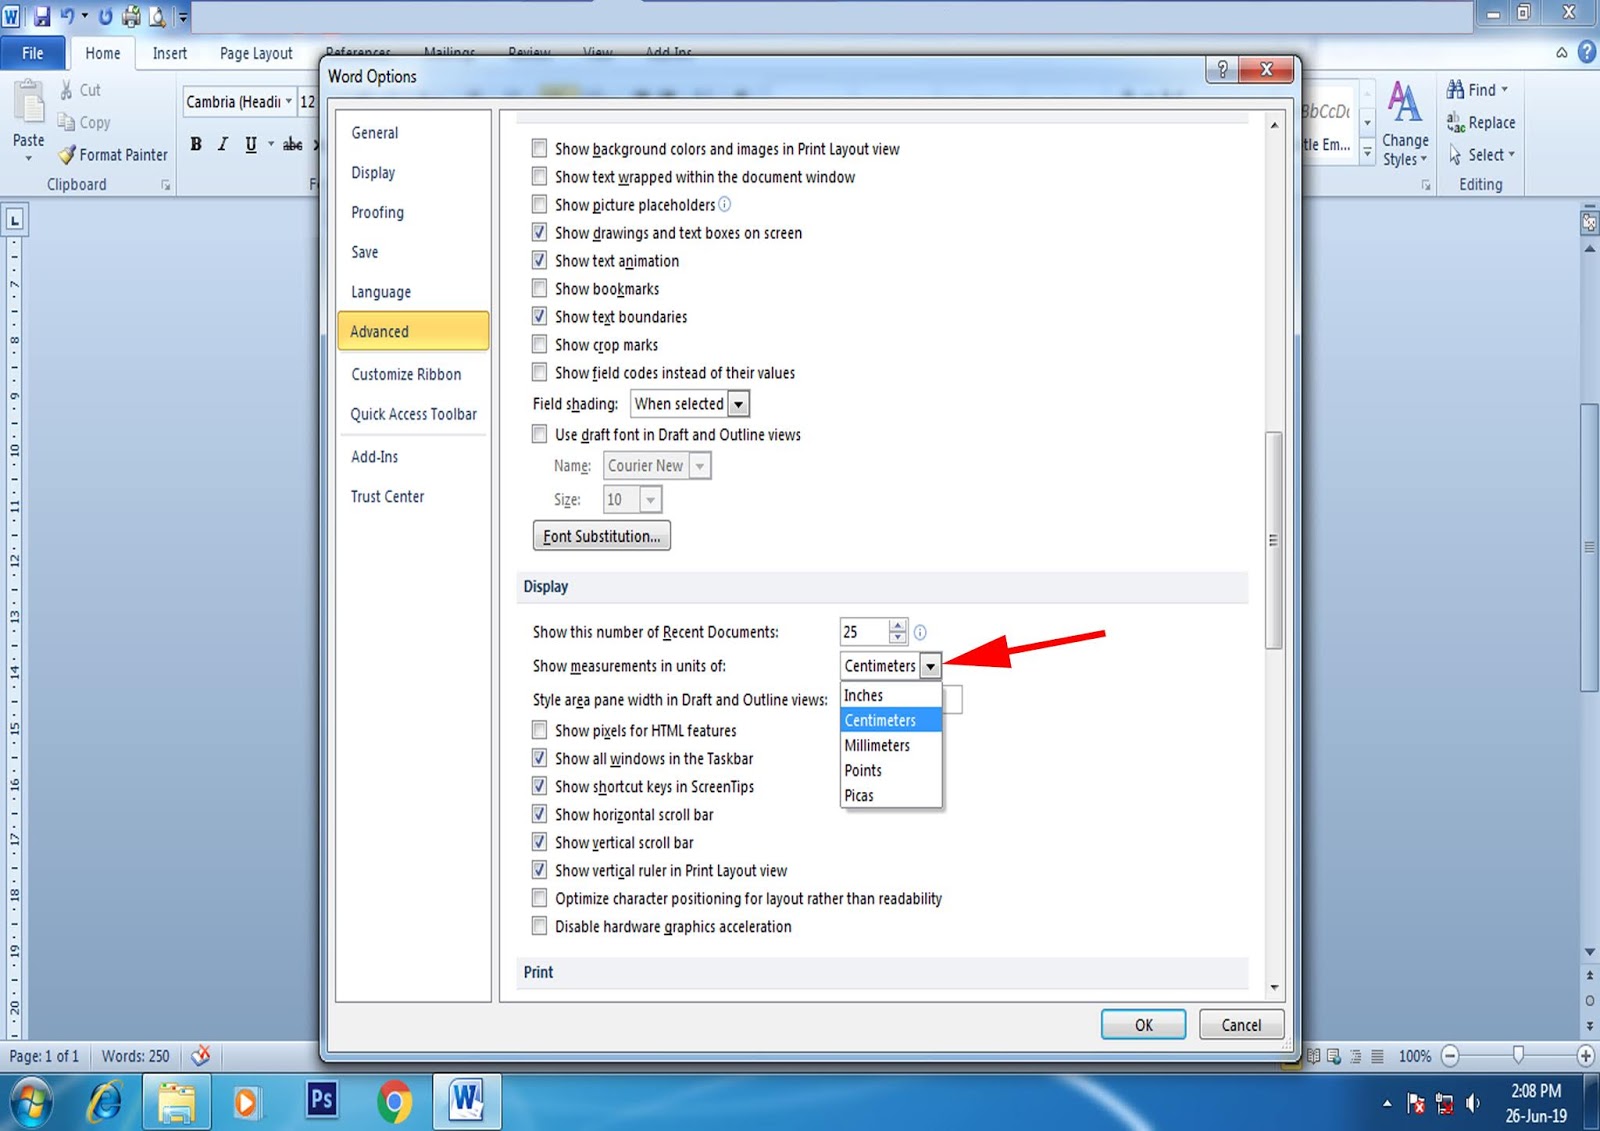Image resolution: width=1600 pixels, height=1131 pixels.
Task: Select Millimeters from the units list
Action: [891, 745]
